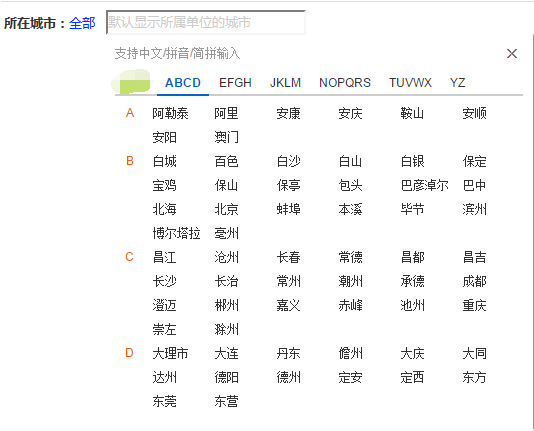Choose city 常州
Viewport: 534px width, 431px height.
(x=288, y=282)
